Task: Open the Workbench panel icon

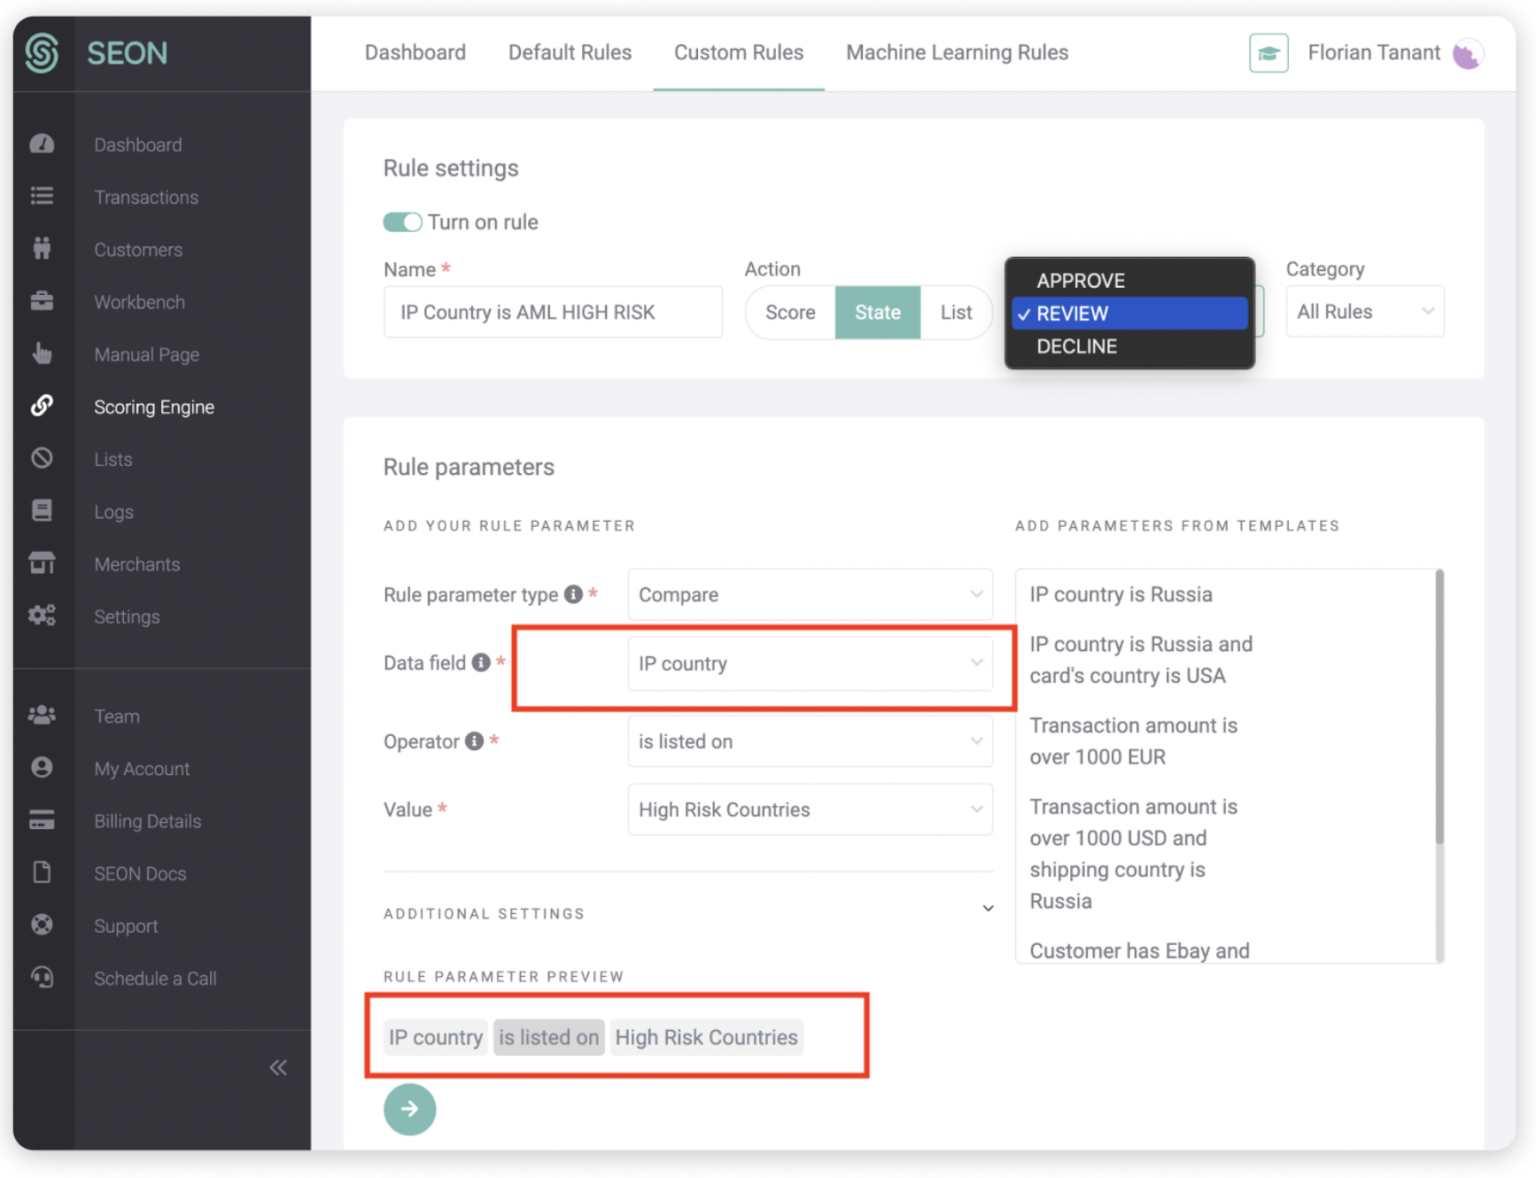Action: pos(42,301)
